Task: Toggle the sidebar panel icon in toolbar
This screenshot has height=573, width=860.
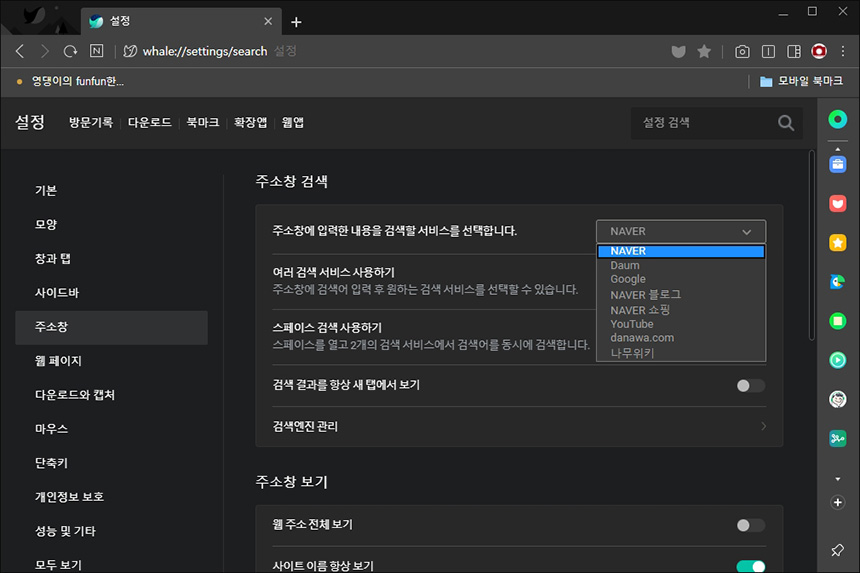Action: point(794,52)
